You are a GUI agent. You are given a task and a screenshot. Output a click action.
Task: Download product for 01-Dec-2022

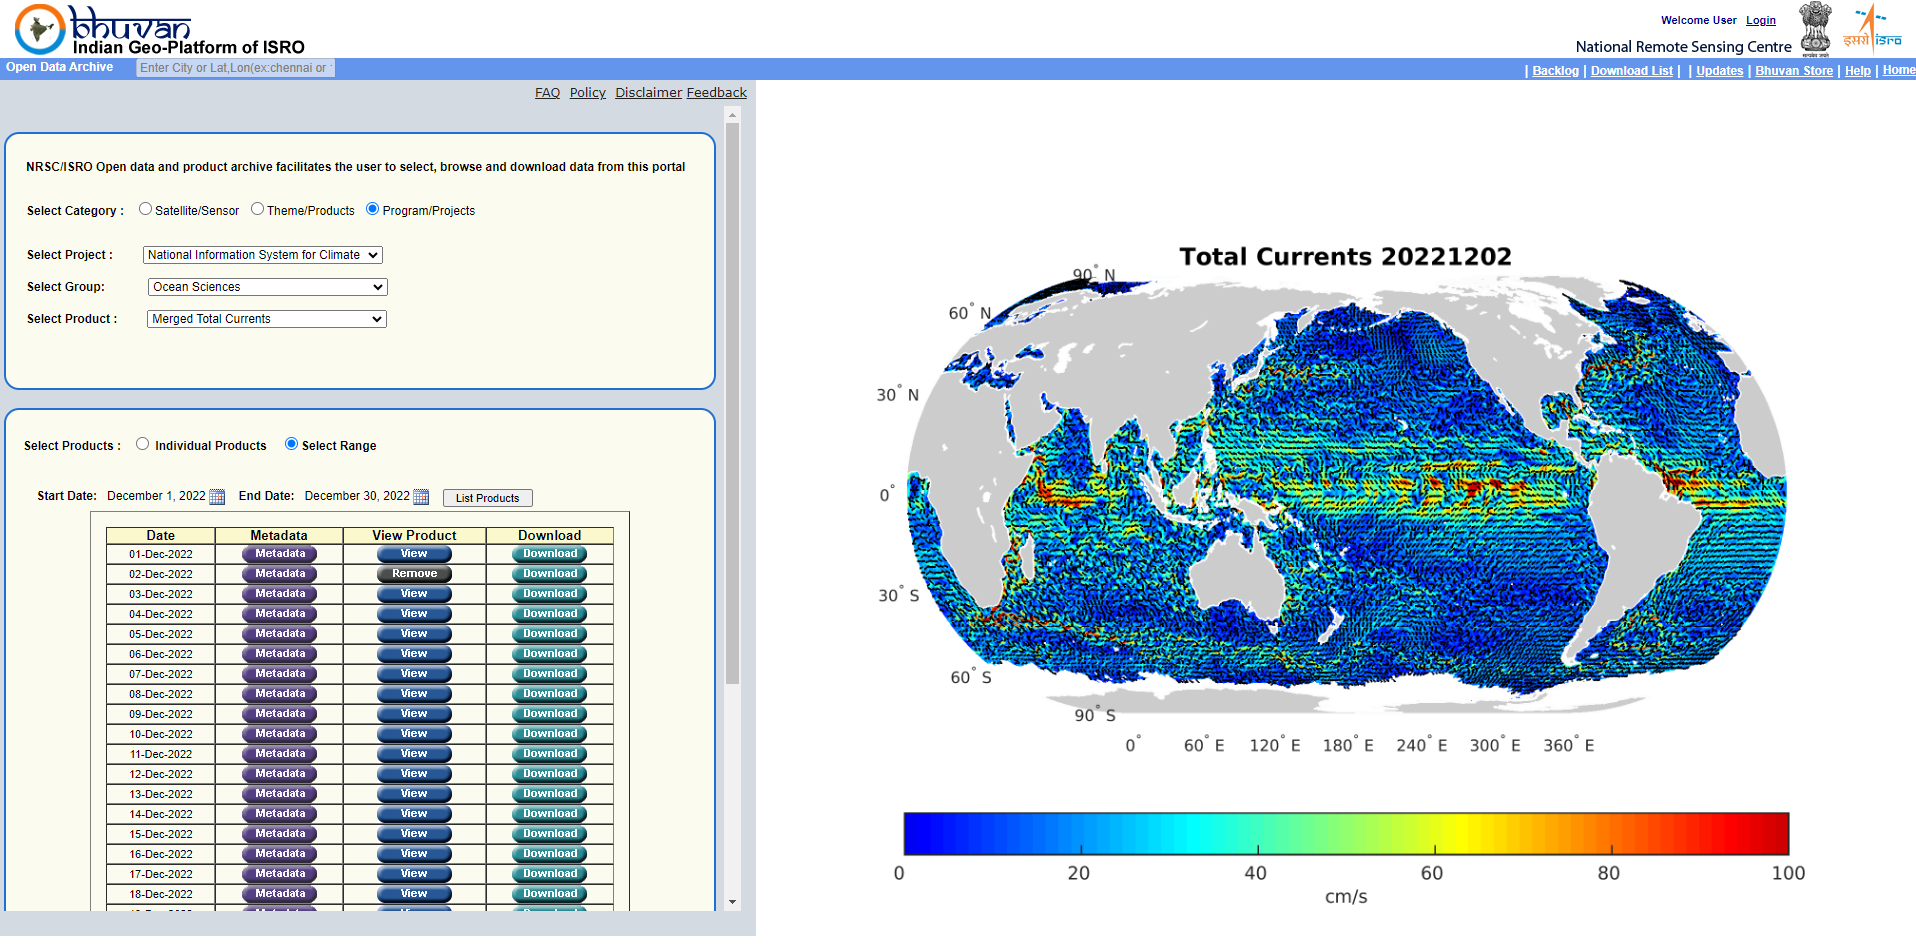coord(549,554)
